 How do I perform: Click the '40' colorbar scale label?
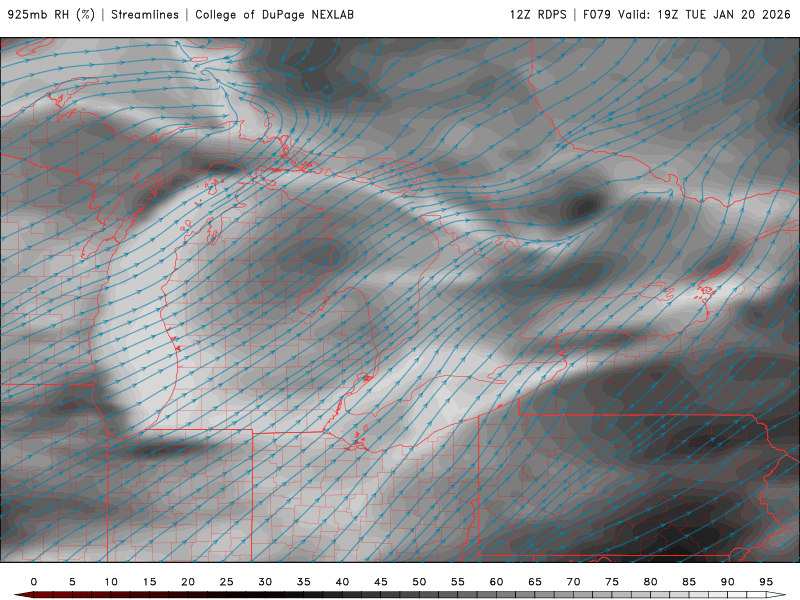(x=342, y=582)
